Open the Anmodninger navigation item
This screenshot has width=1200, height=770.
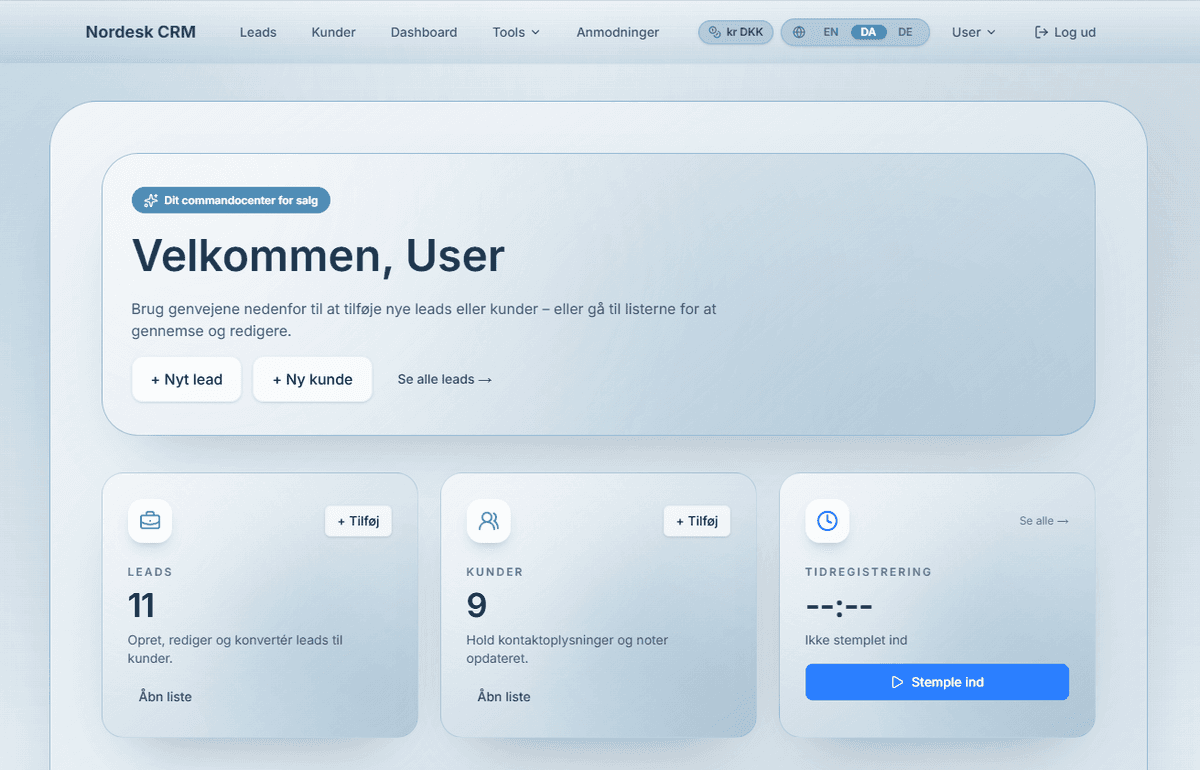[617, 31]
